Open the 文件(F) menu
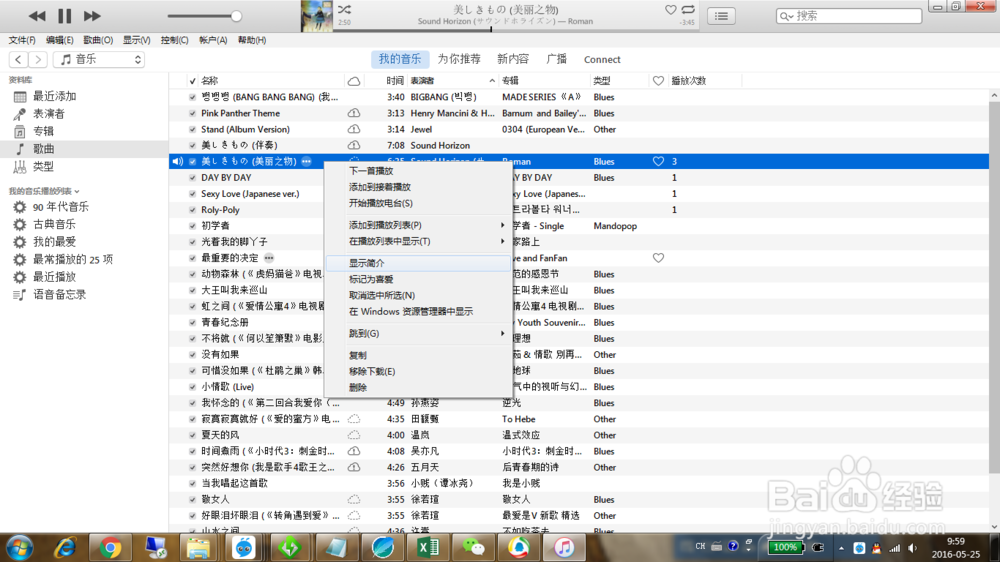 coord(22,40)
